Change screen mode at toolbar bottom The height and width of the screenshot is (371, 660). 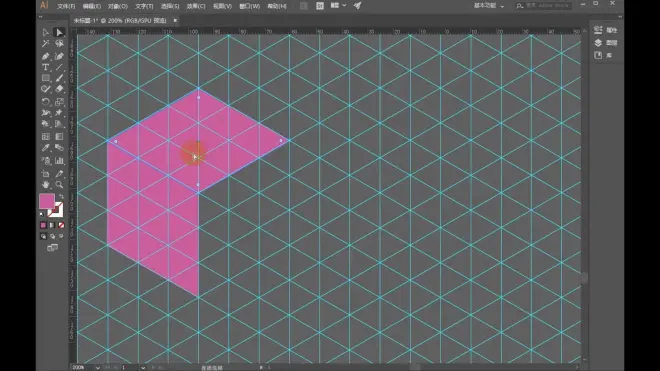click(52, 248)
